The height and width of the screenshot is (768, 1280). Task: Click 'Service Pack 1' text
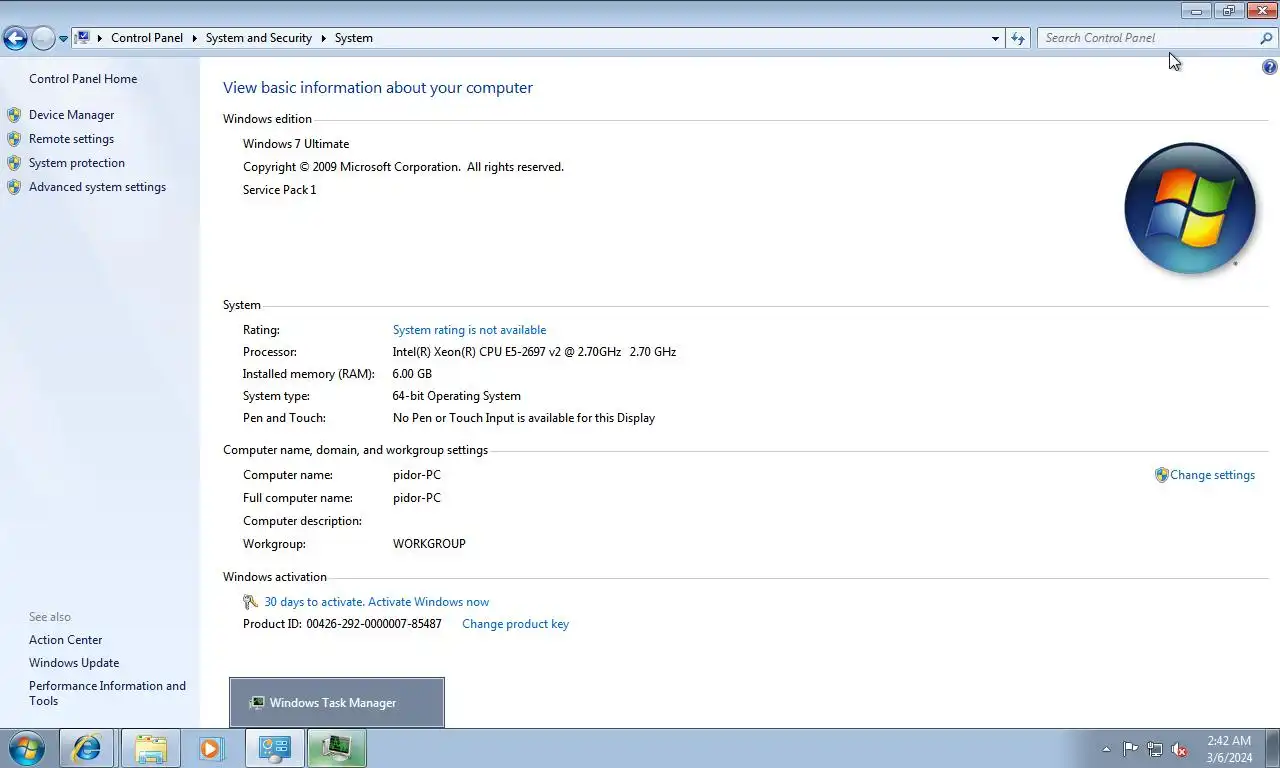[x=279, y=190]
